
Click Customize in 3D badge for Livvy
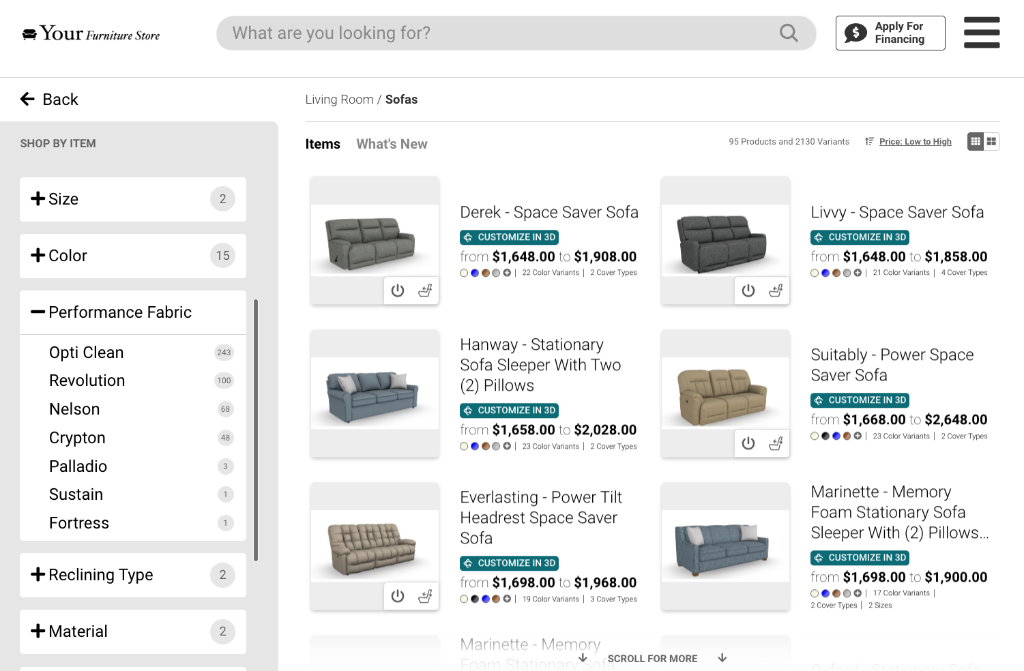coord(860,237)
